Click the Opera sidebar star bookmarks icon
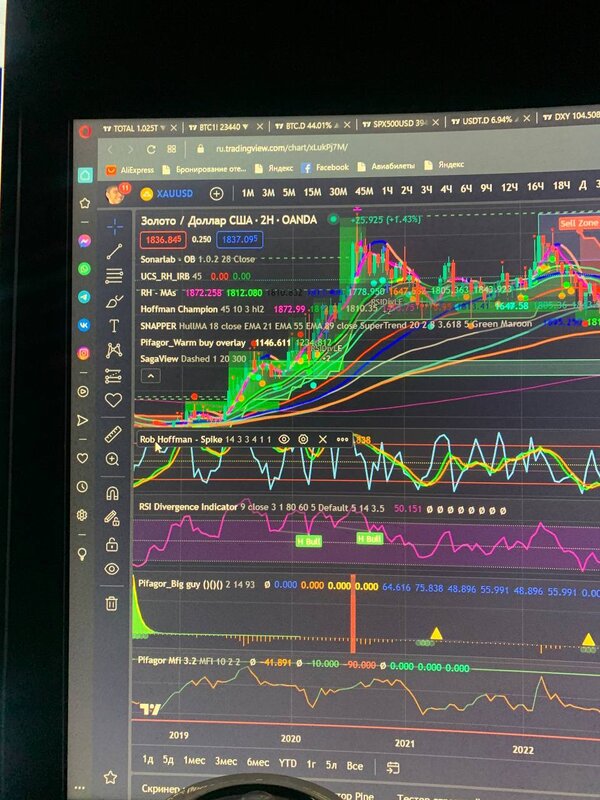Screen dimensions: 600x800 [x=85, y=203]
